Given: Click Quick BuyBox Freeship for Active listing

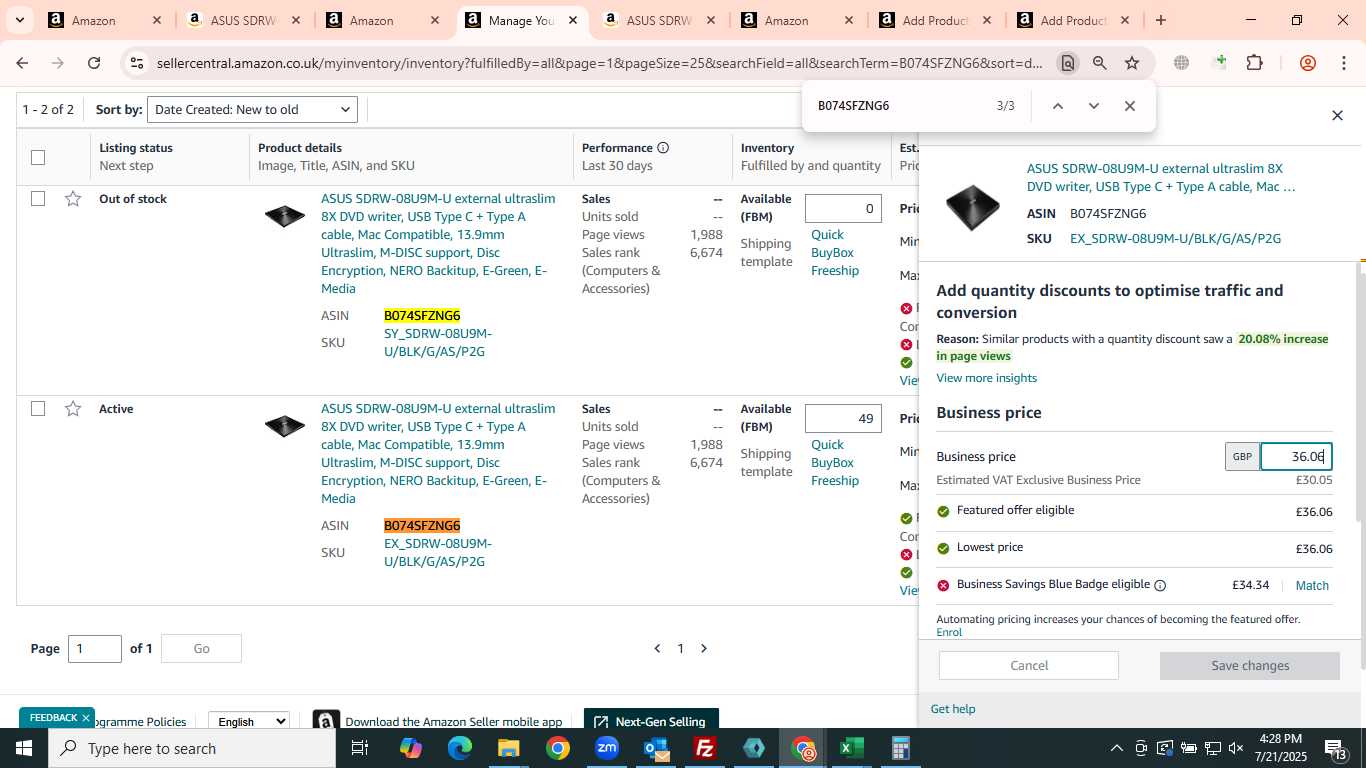Looking at the screenshot, I should 835,463.
